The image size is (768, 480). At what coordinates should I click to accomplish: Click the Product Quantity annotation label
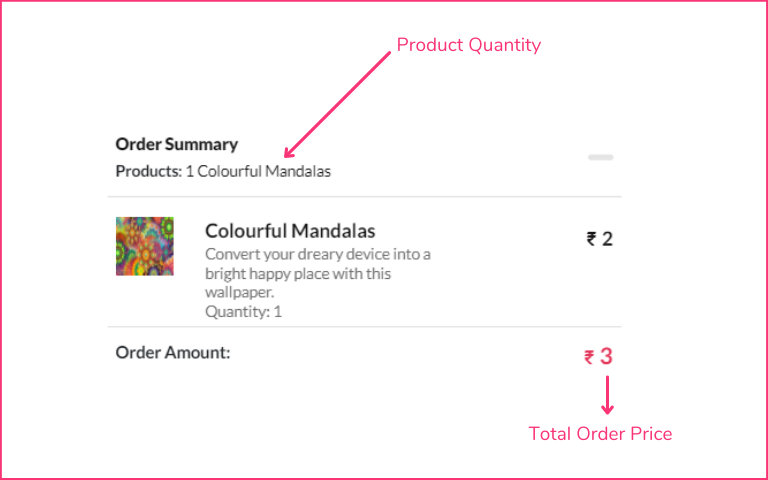pyautogui.click(x=469, y=45)
